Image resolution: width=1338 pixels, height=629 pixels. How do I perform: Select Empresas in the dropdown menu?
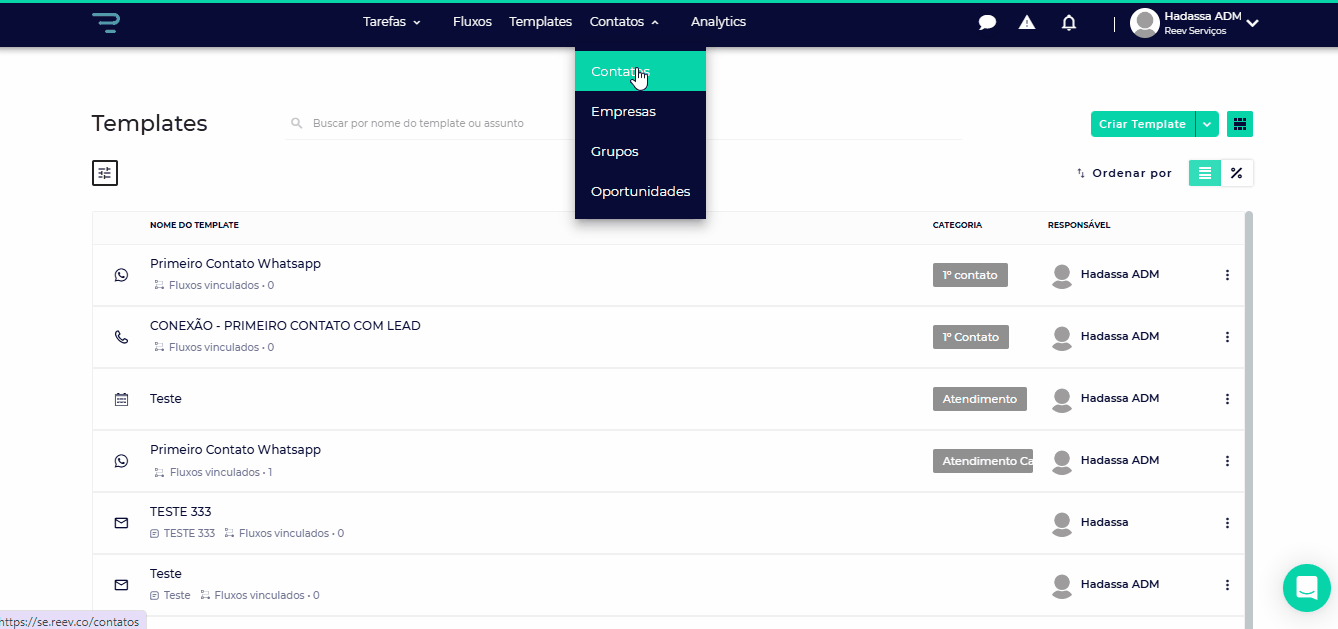640,111
